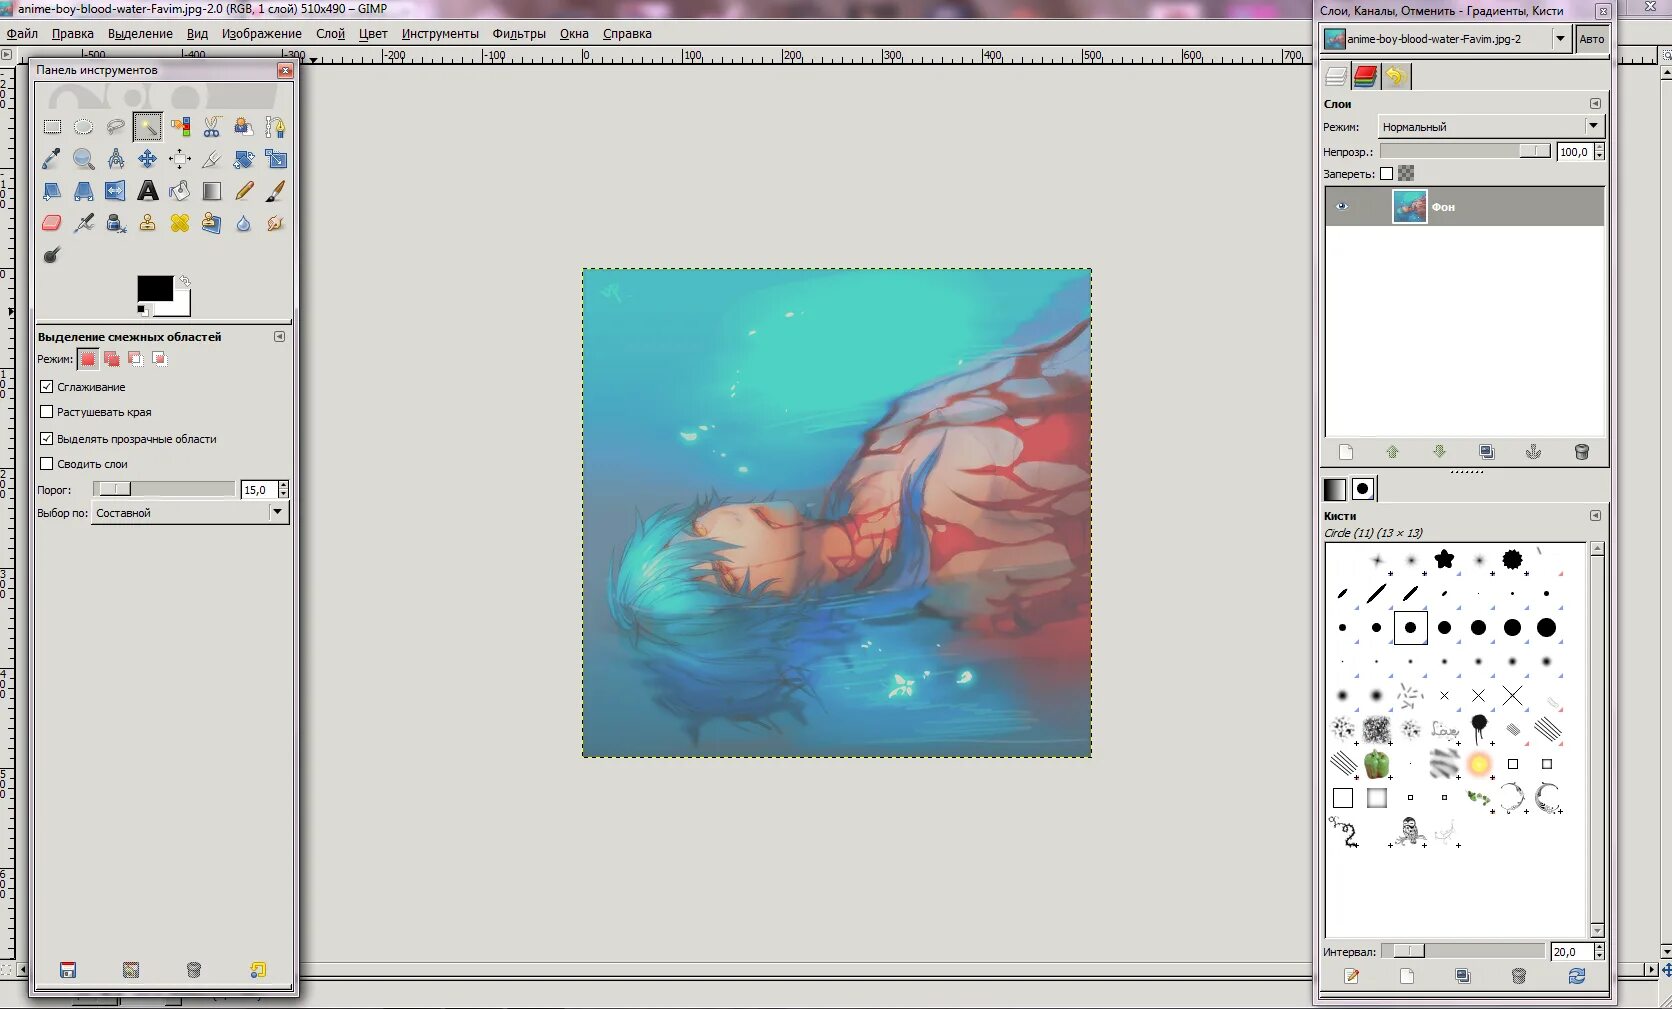Select the Ellipse Select tool
The image size is (1672, 1009).
[x=84, y=127]
